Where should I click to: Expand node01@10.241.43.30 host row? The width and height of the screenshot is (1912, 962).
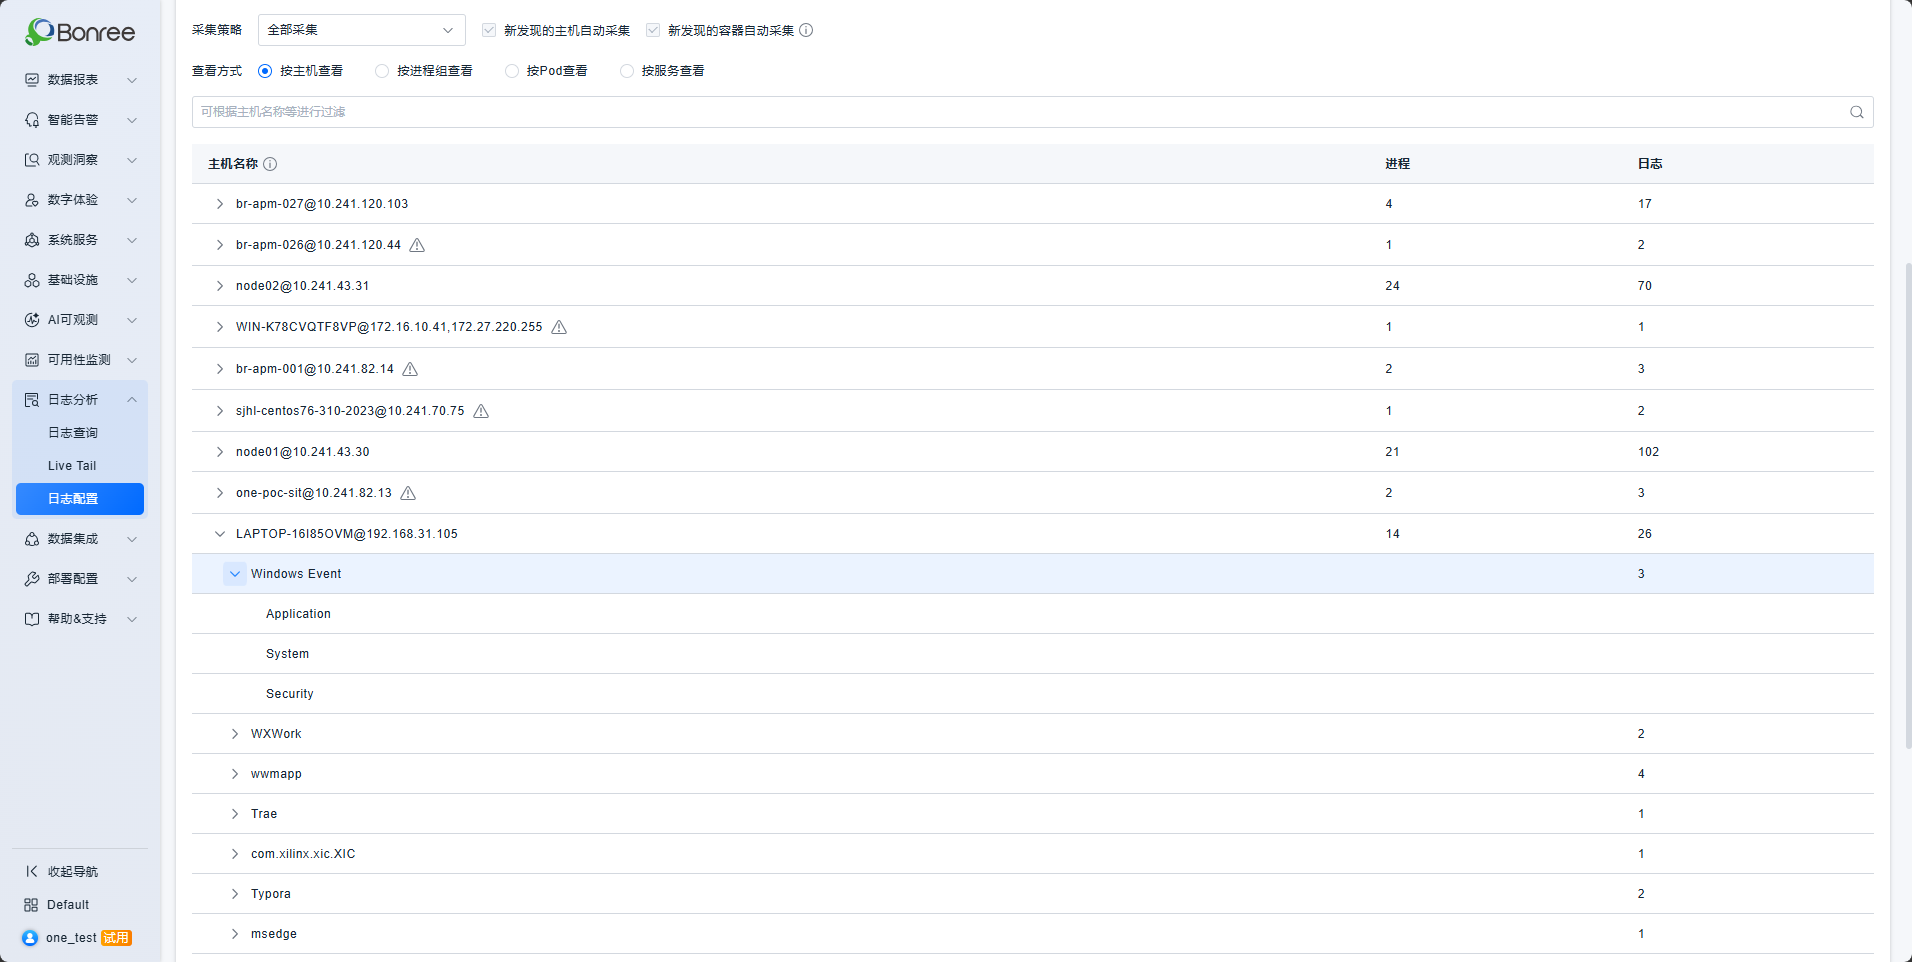[x=220, y=452]
